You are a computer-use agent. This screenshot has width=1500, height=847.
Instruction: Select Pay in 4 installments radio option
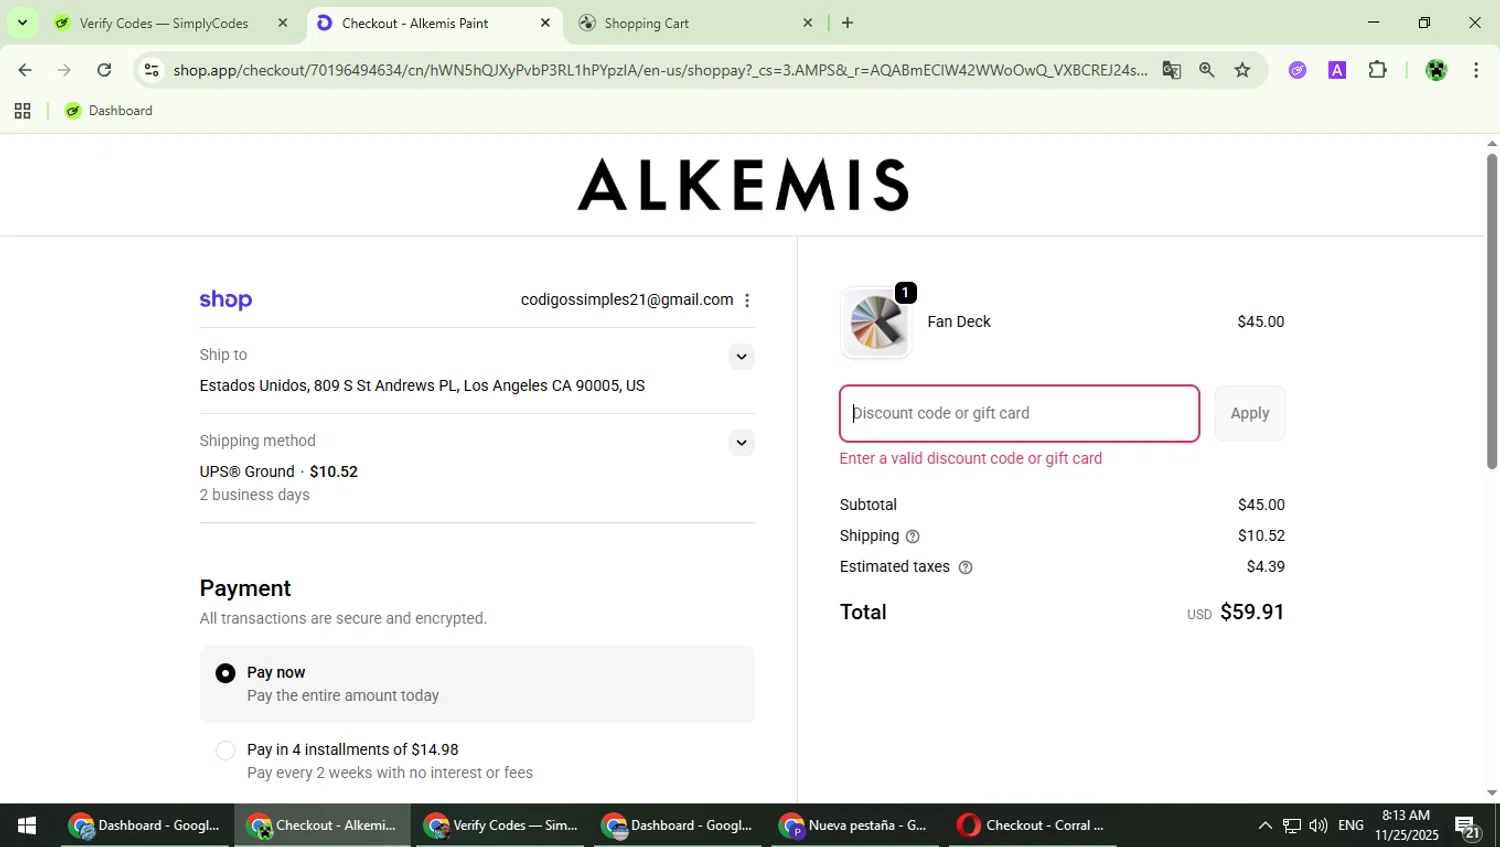[x=226, y=750]
